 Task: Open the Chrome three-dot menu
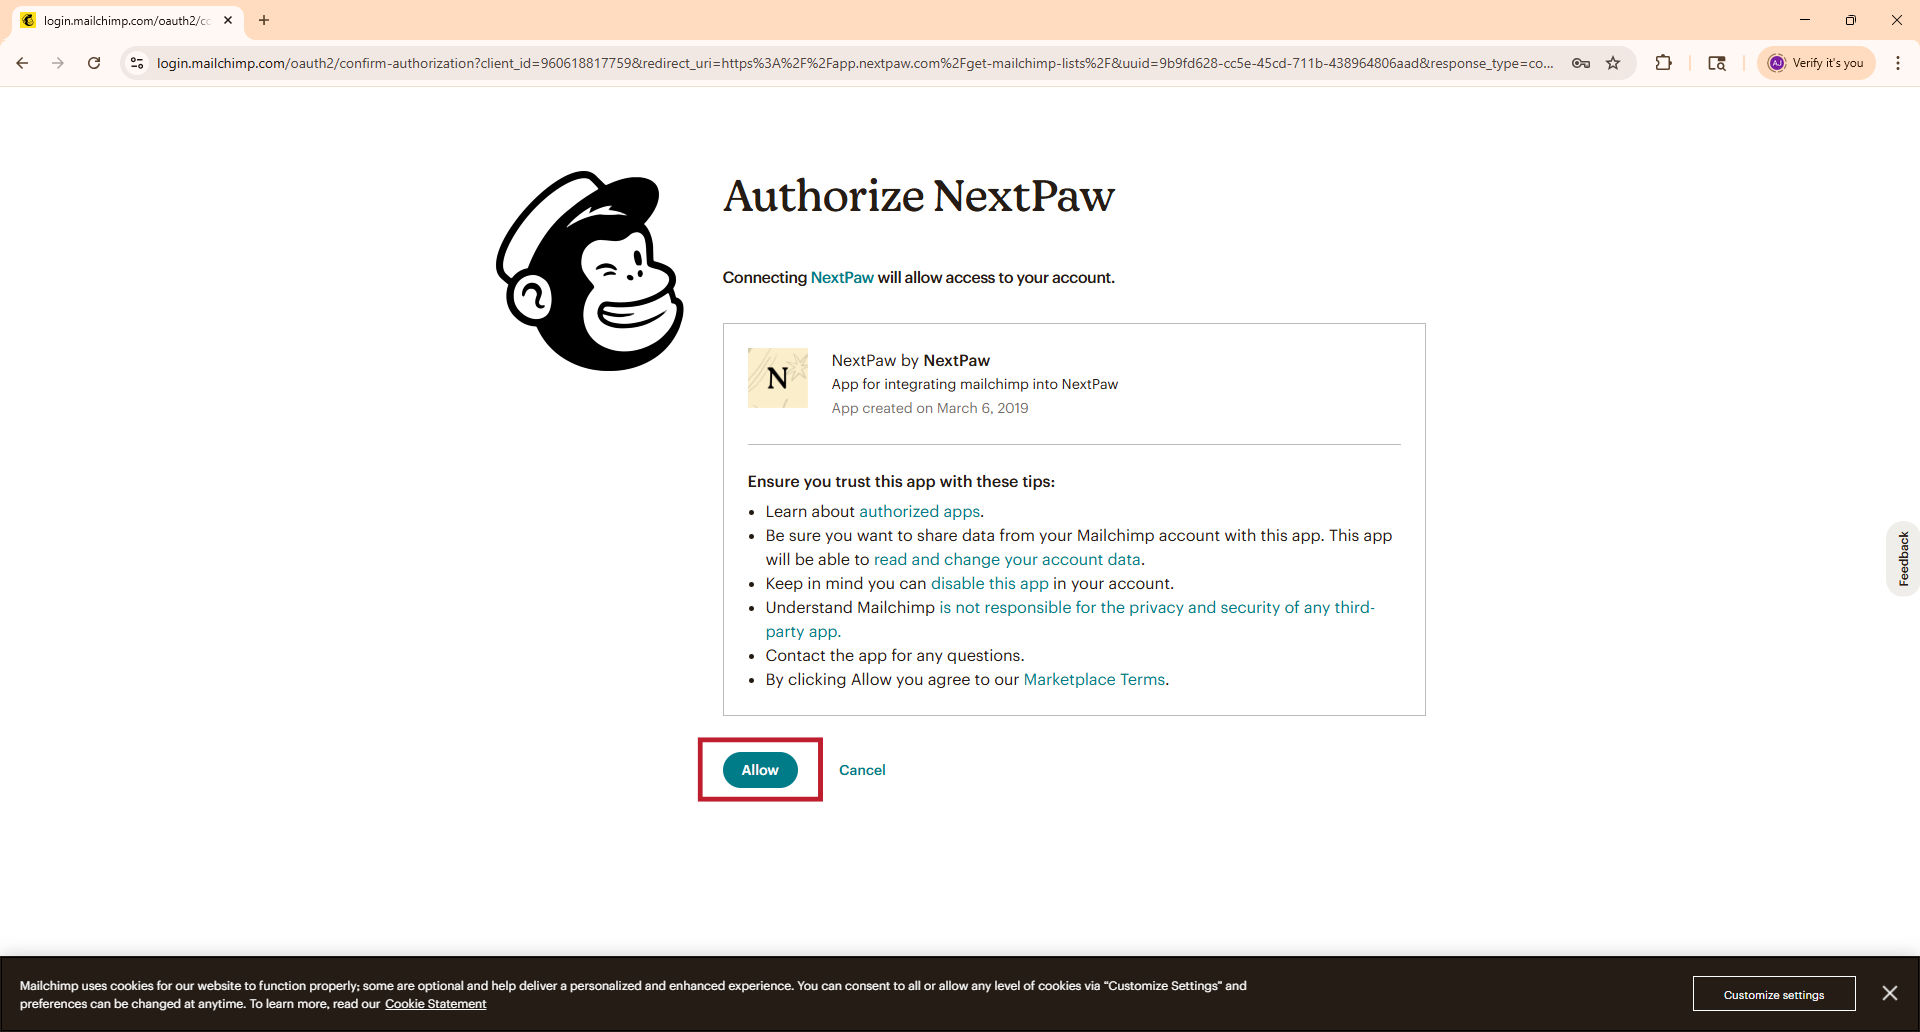pyautogui.click(x=1898, y=63)
